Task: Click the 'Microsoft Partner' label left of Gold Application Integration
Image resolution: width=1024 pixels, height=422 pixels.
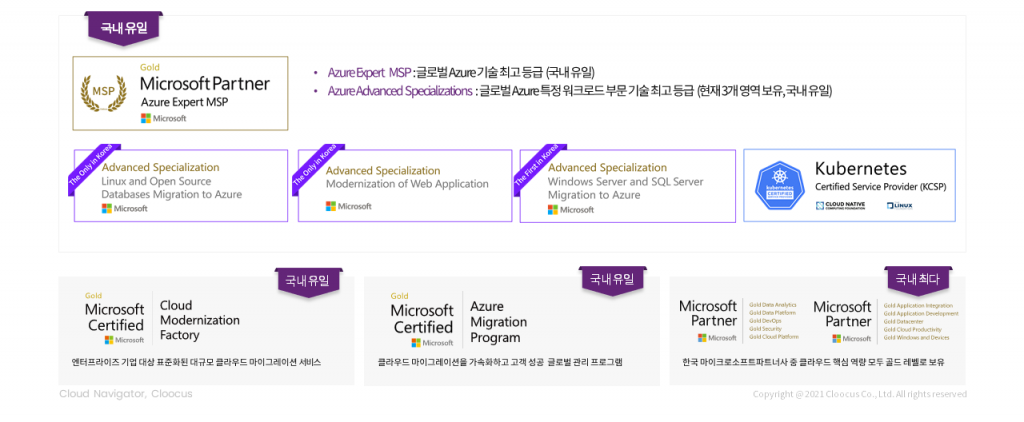Action: coord(842,314)
